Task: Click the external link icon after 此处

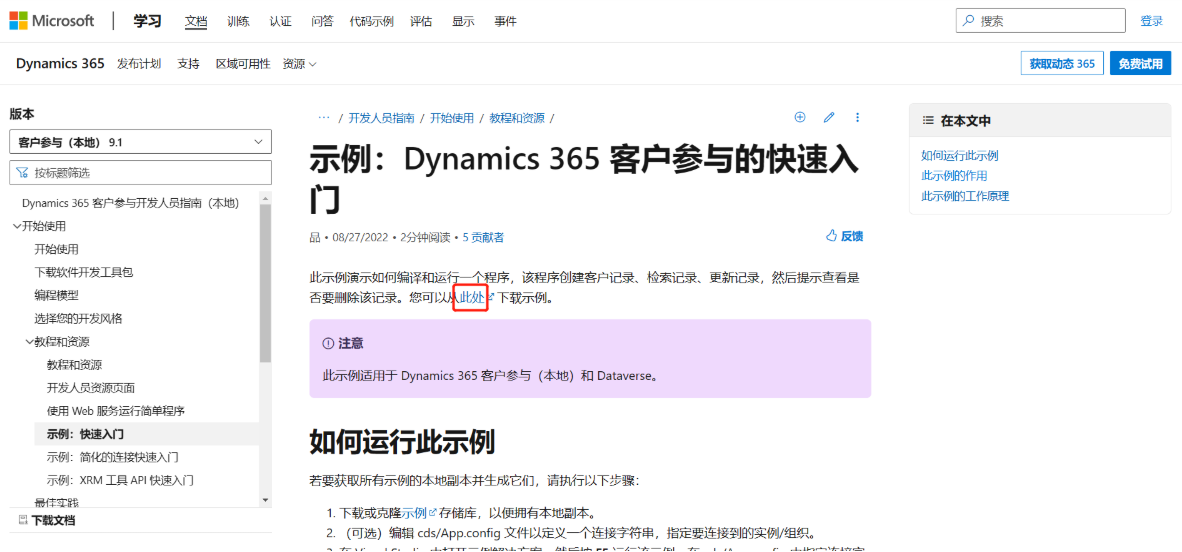Action: (x=491, y=298)
